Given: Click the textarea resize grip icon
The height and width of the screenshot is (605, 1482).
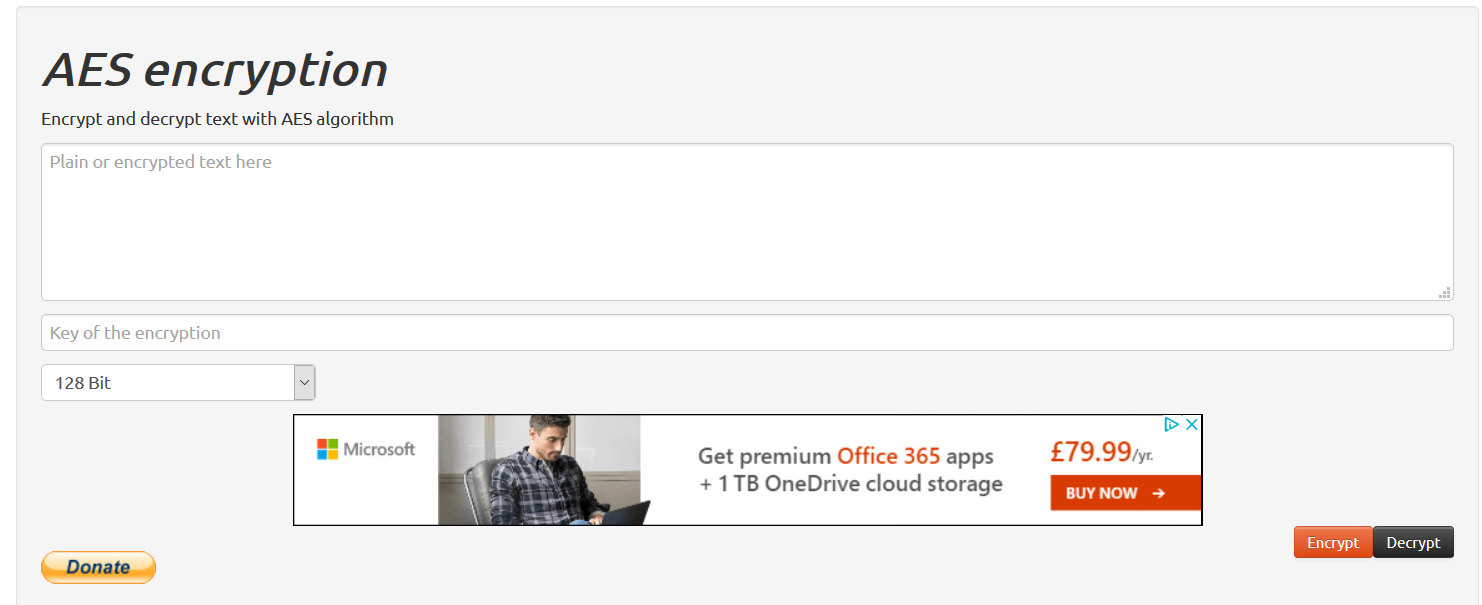Looking at the screenshot, I should 1444,292.
